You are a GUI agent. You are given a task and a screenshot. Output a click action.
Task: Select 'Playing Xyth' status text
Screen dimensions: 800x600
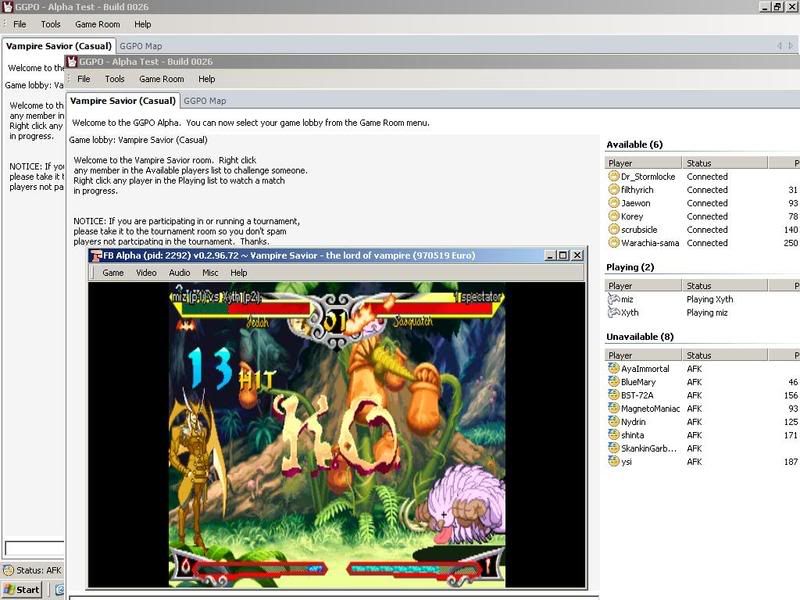pyautogui.click(x=710, y=299)
